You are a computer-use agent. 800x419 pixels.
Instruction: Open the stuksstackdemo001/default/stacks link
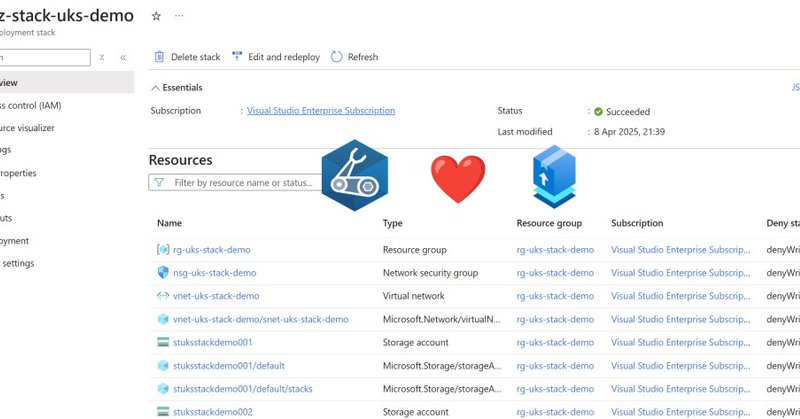243,388
